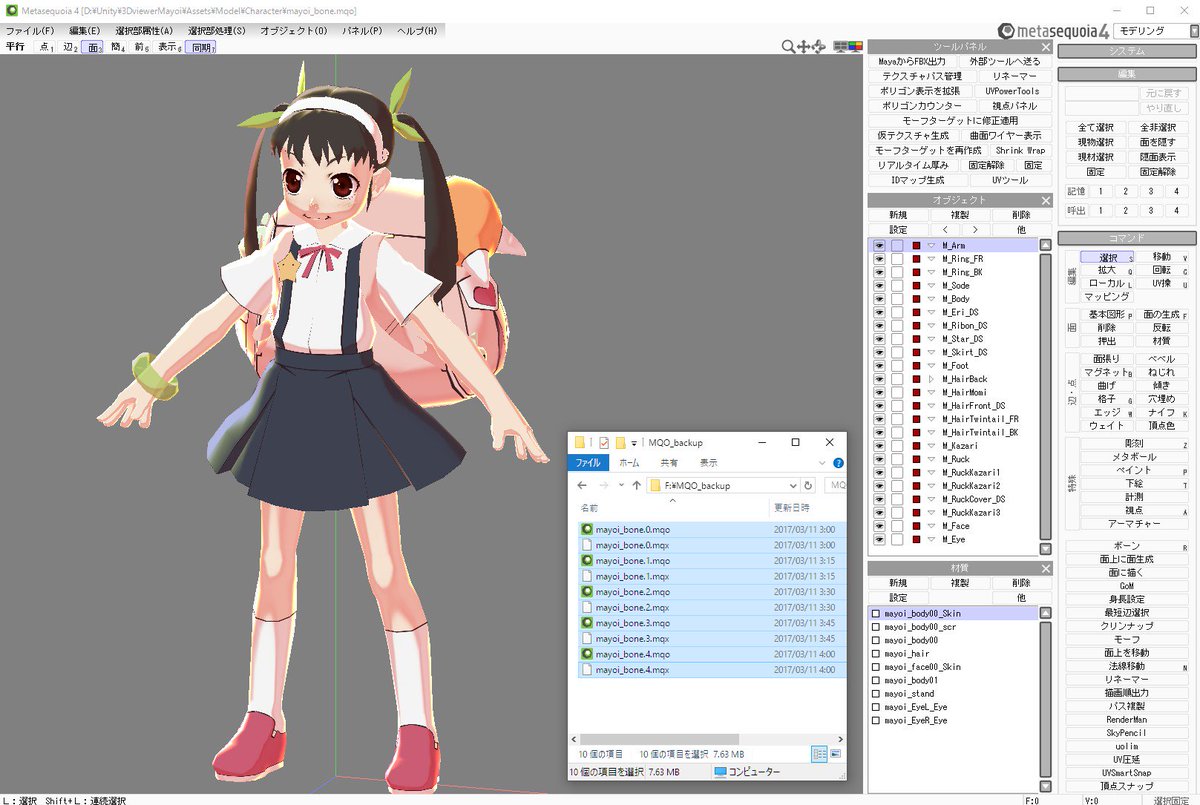The width and height of the screenshot is (1200, 805).
Task: Toggle lock box for M_Foot object
Action: click(897, 366)
